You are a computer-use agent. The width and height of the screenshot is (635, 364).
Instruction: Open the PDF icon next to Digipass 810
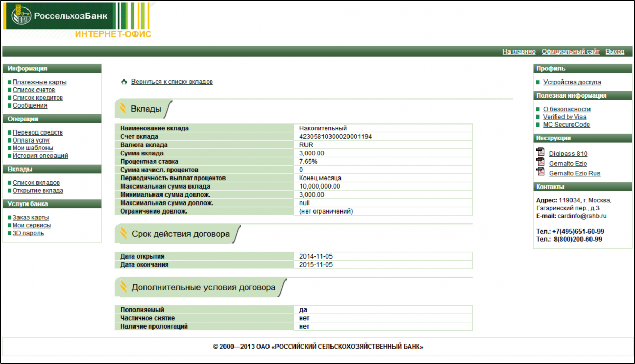(540, 152)
